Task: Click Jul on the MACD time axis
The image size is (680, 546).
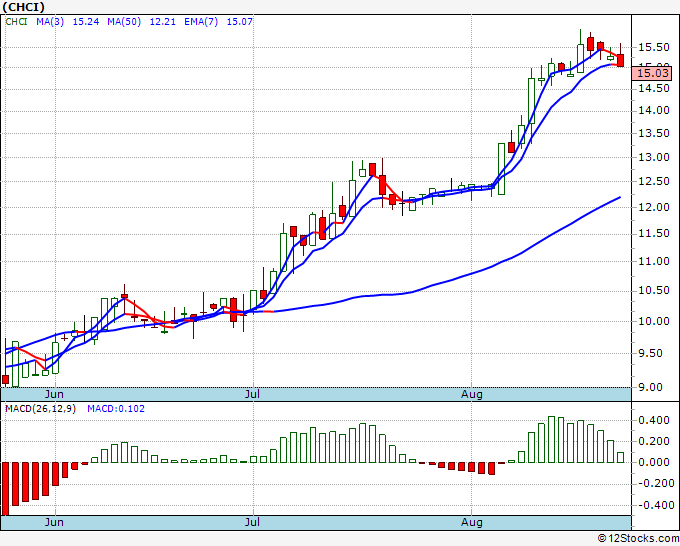Action: click(x=252, y=522)
